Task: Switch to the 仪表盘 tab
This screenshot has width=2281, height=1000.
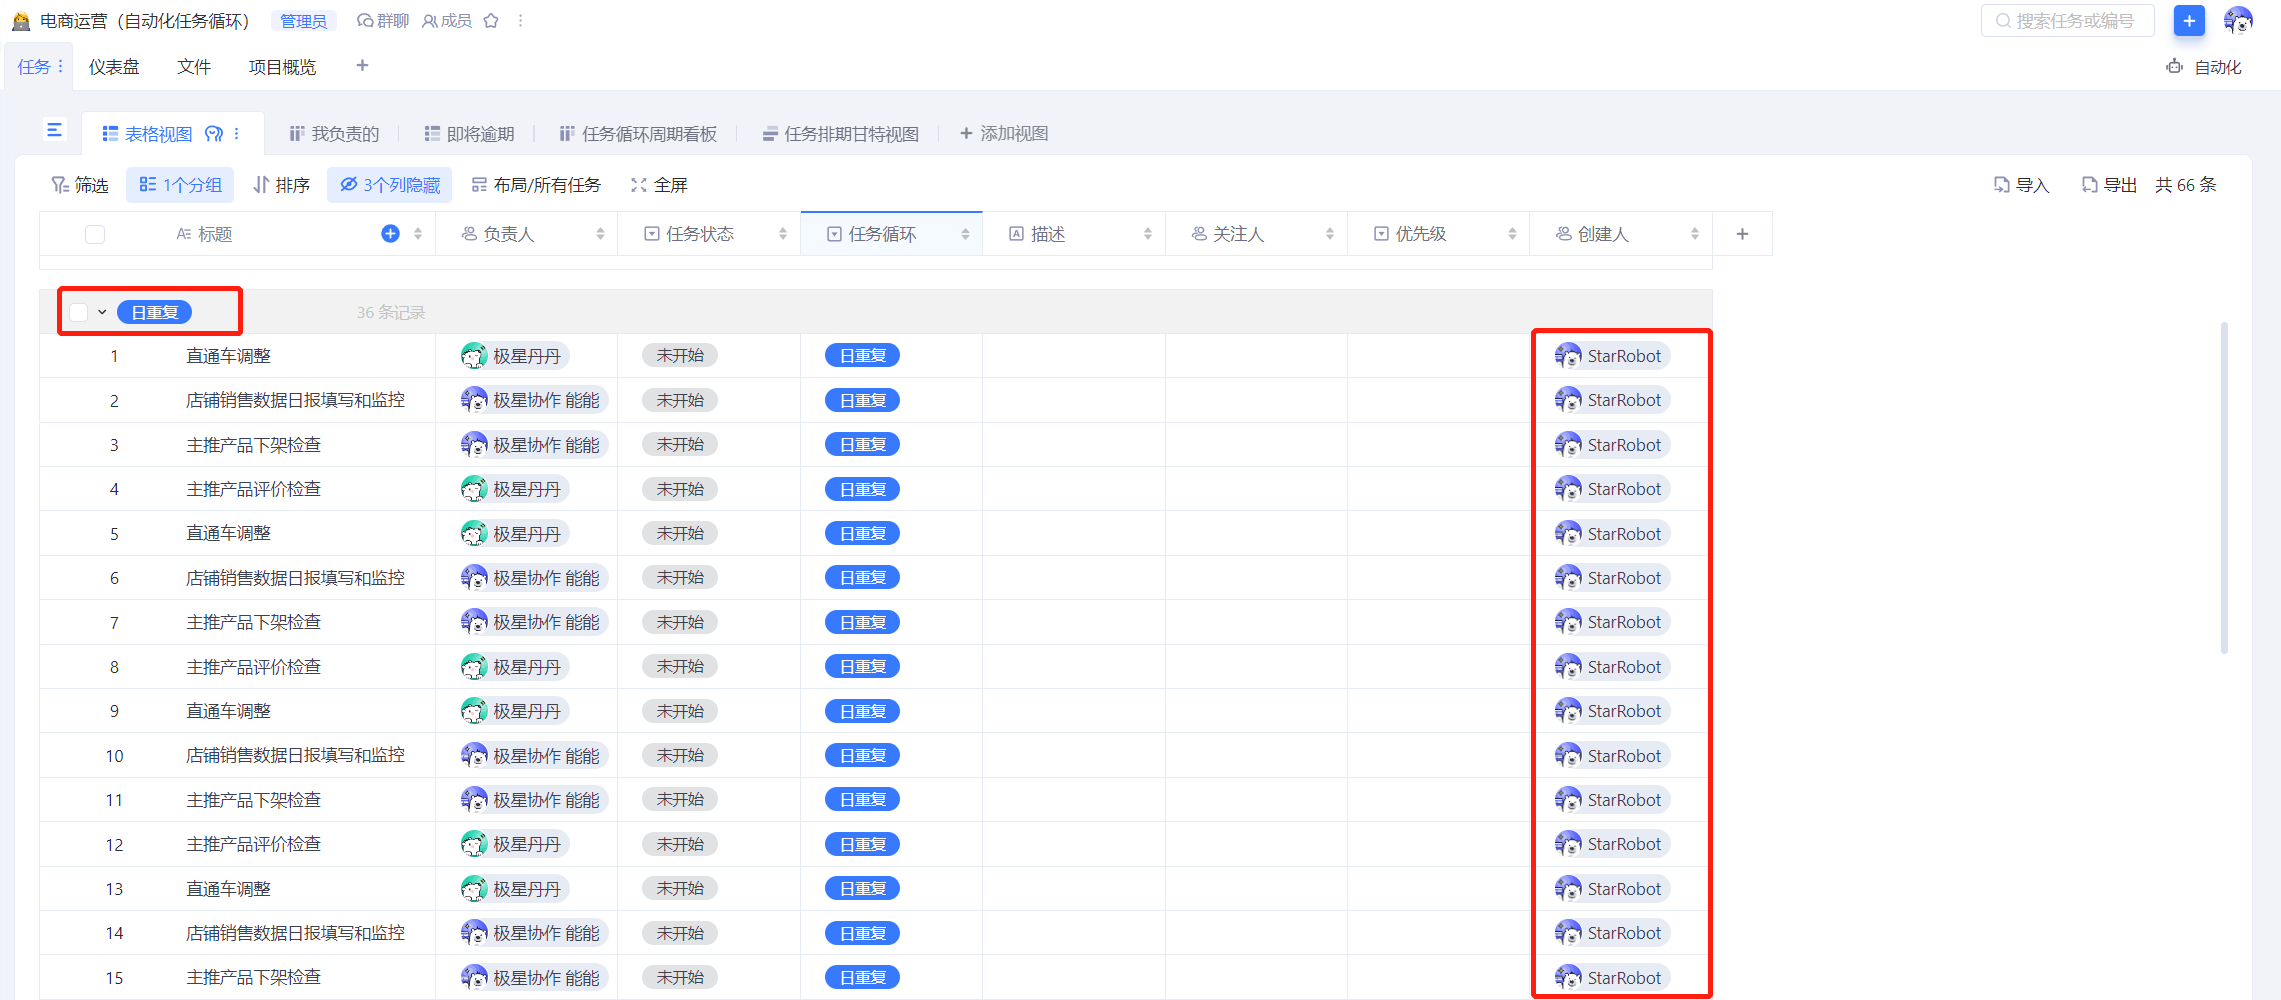Action: [113, 66]
